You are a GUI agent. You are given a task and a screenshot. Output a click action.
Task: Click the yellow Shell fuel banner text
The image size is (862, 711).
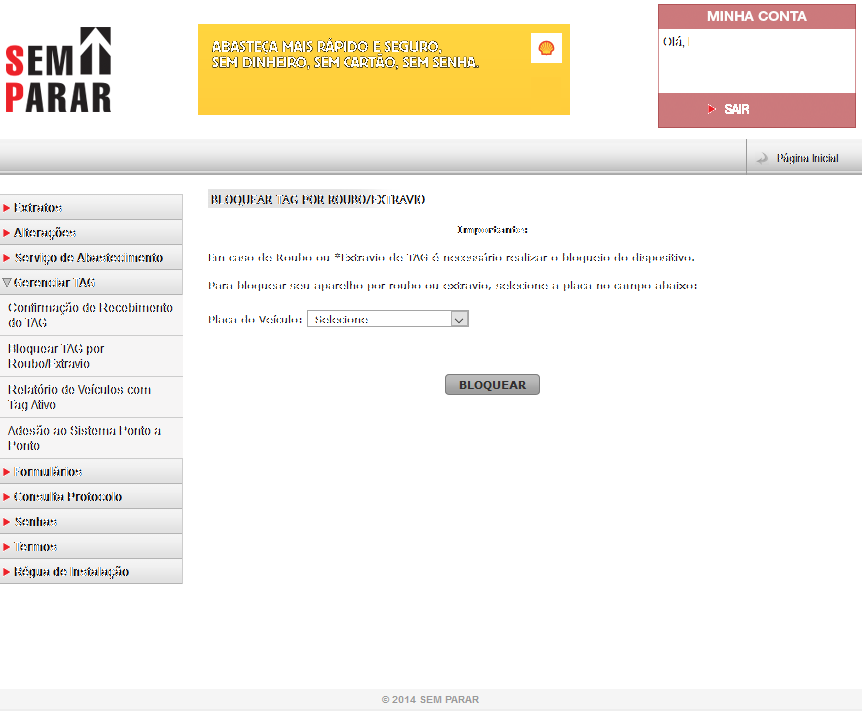[345, 54]
